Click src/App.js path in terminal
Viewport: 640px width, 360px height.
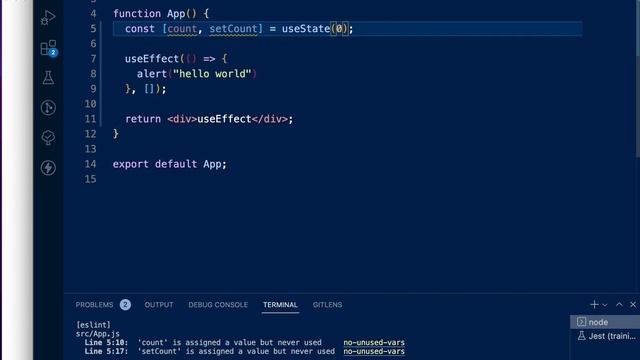pyautogui.click(x=98, y=333)
